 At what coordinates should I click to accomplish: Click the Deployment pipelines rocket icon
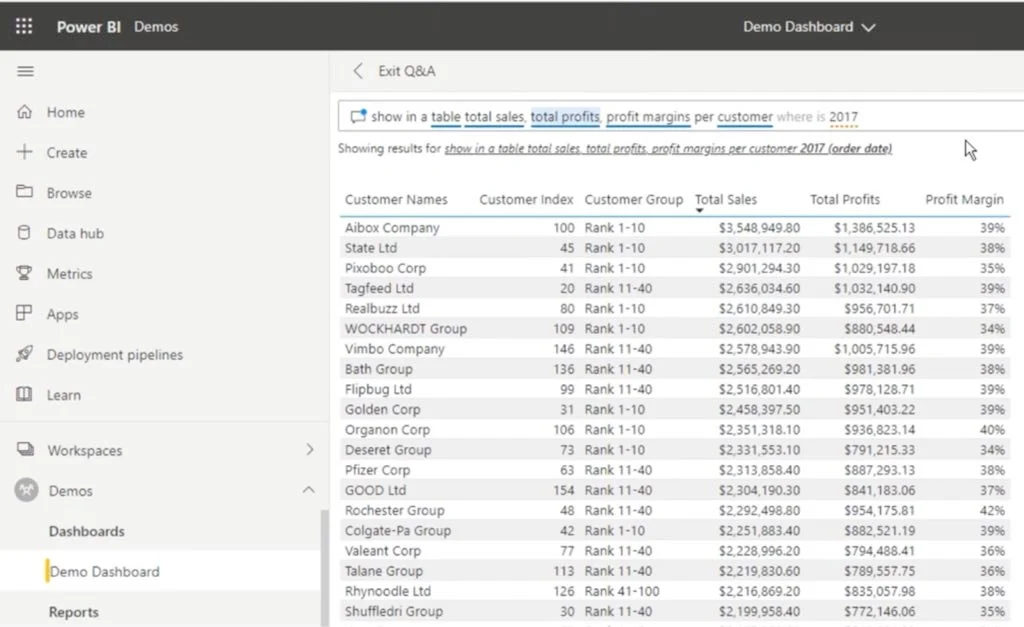pos(24,354)
